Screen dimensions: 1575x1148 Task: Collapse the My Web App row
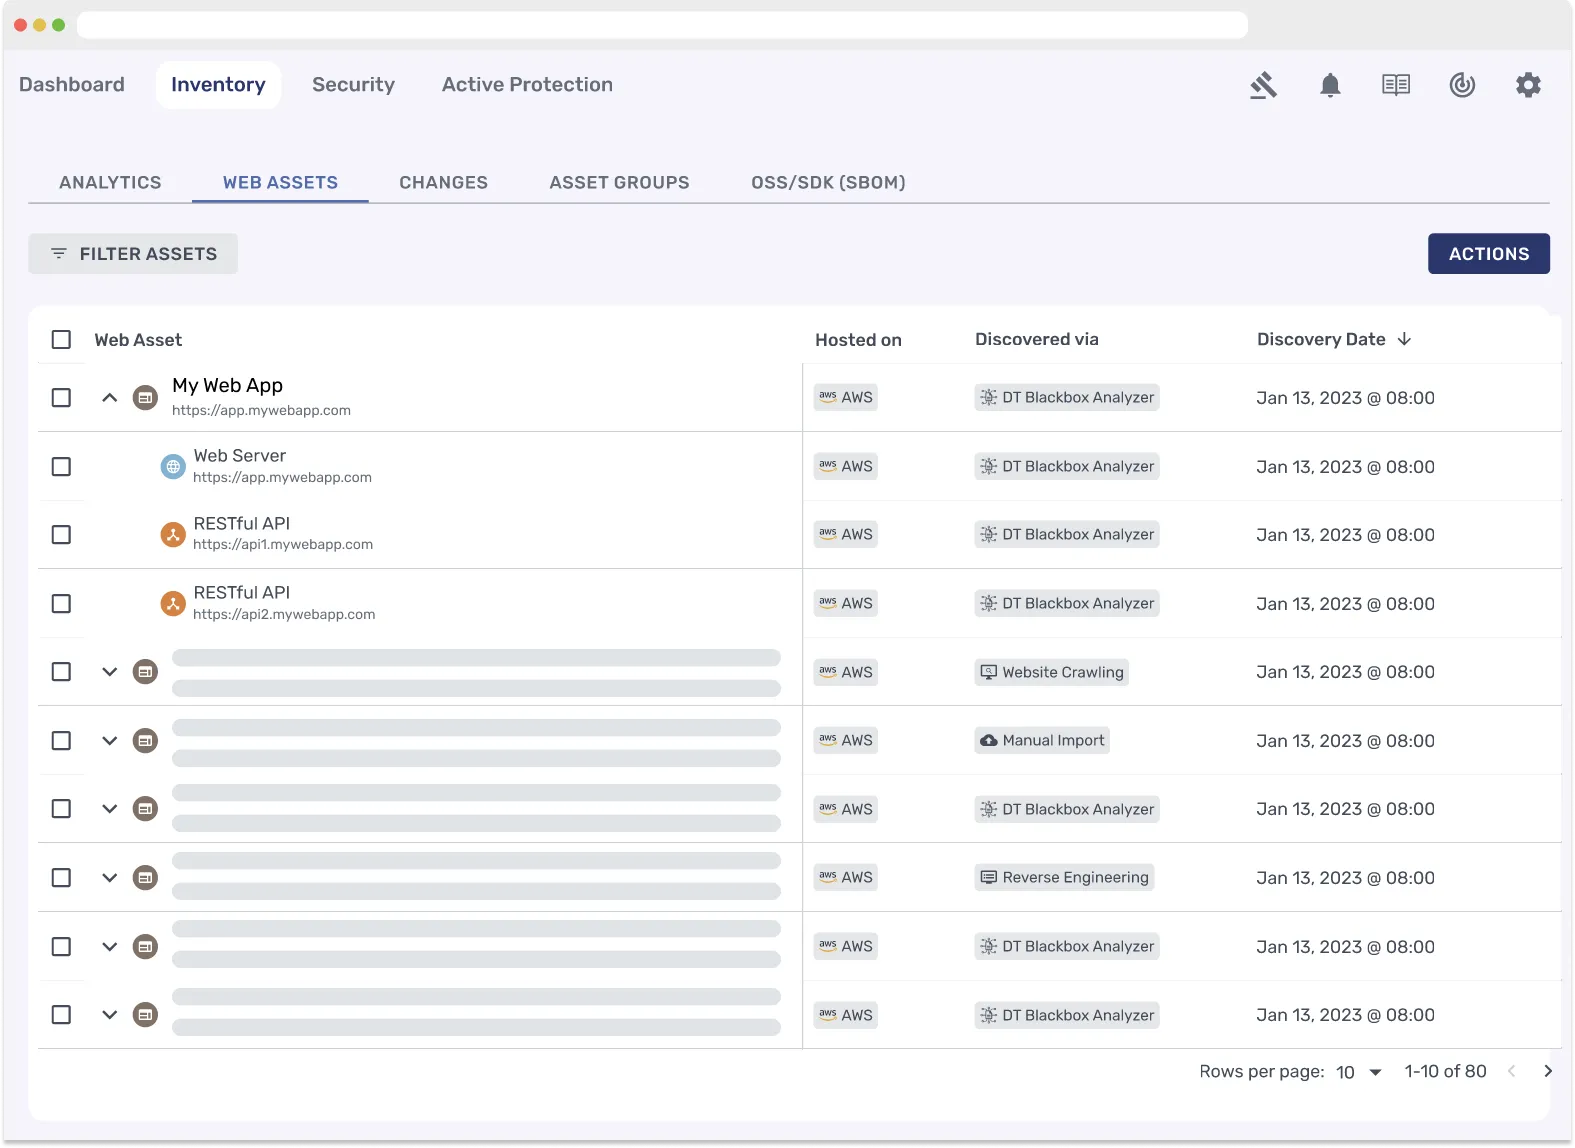(110, 398)
